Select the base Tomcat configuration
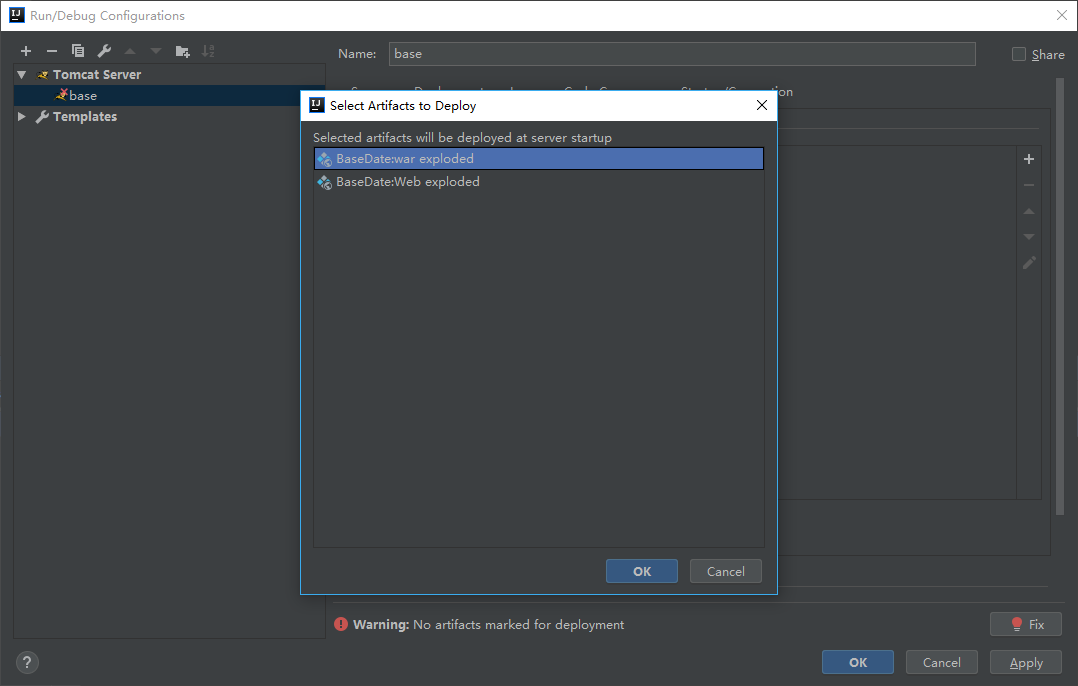This screenshot has width=1078, height=686. 169,96
